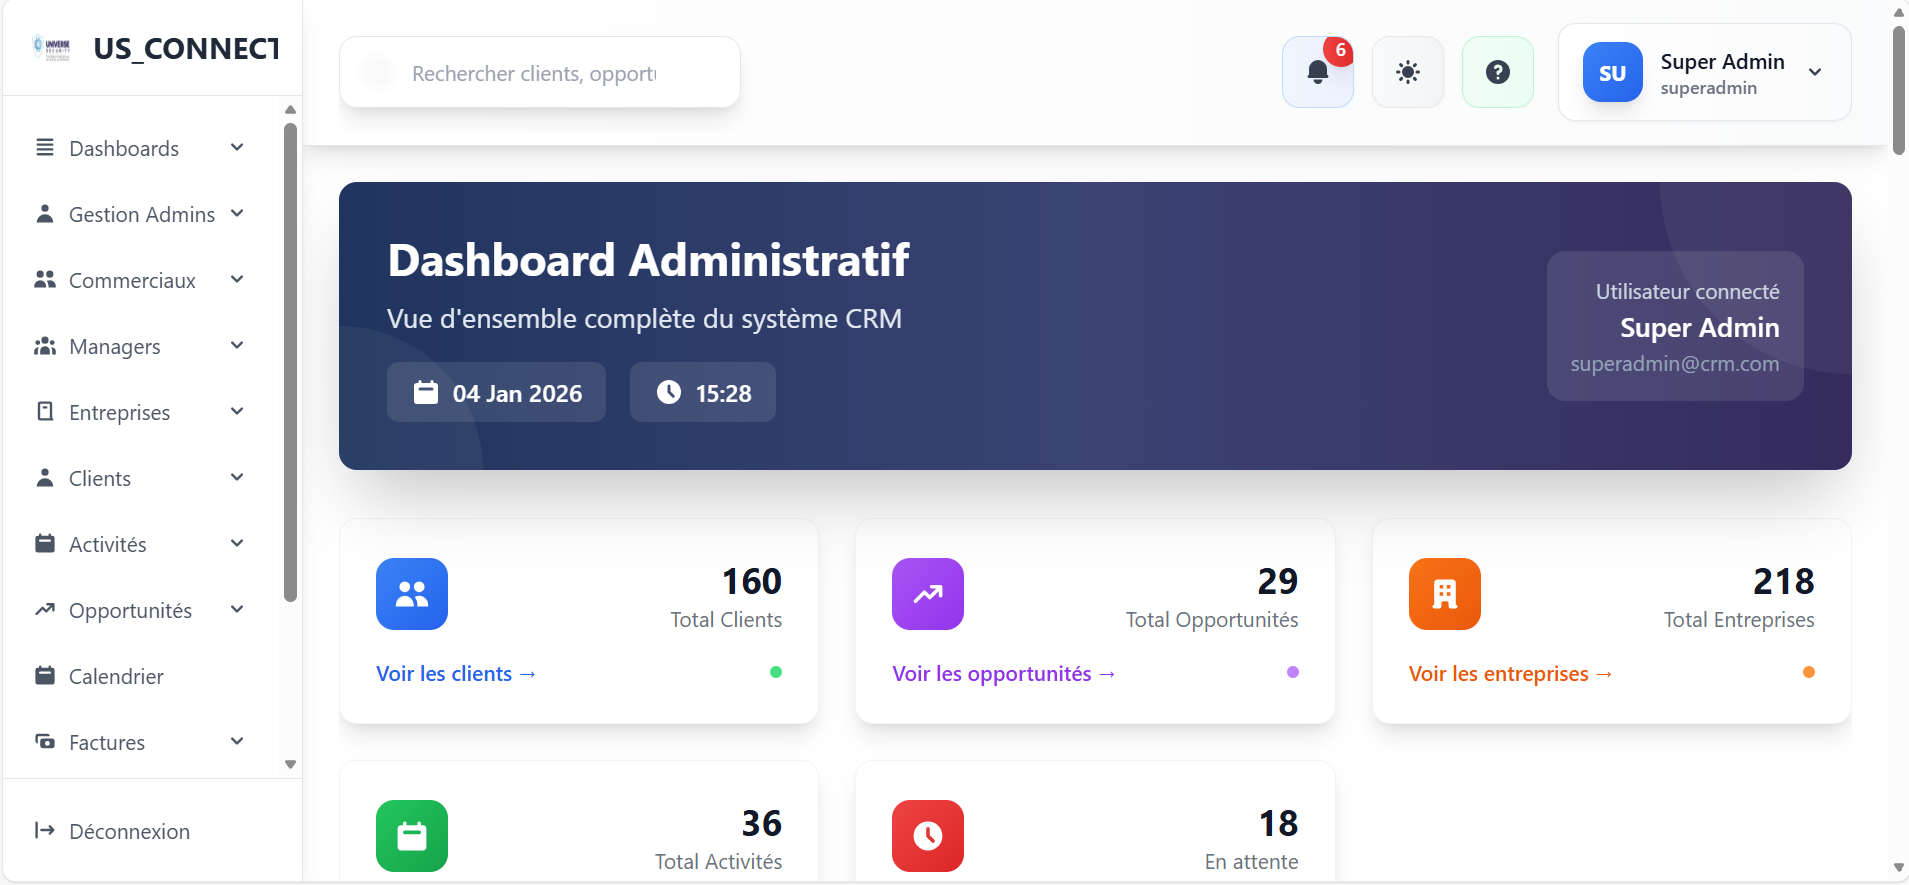Click the green Total Activités calendar icon
Viewport: 1909px width, 885px height.
tap(412, 835)
